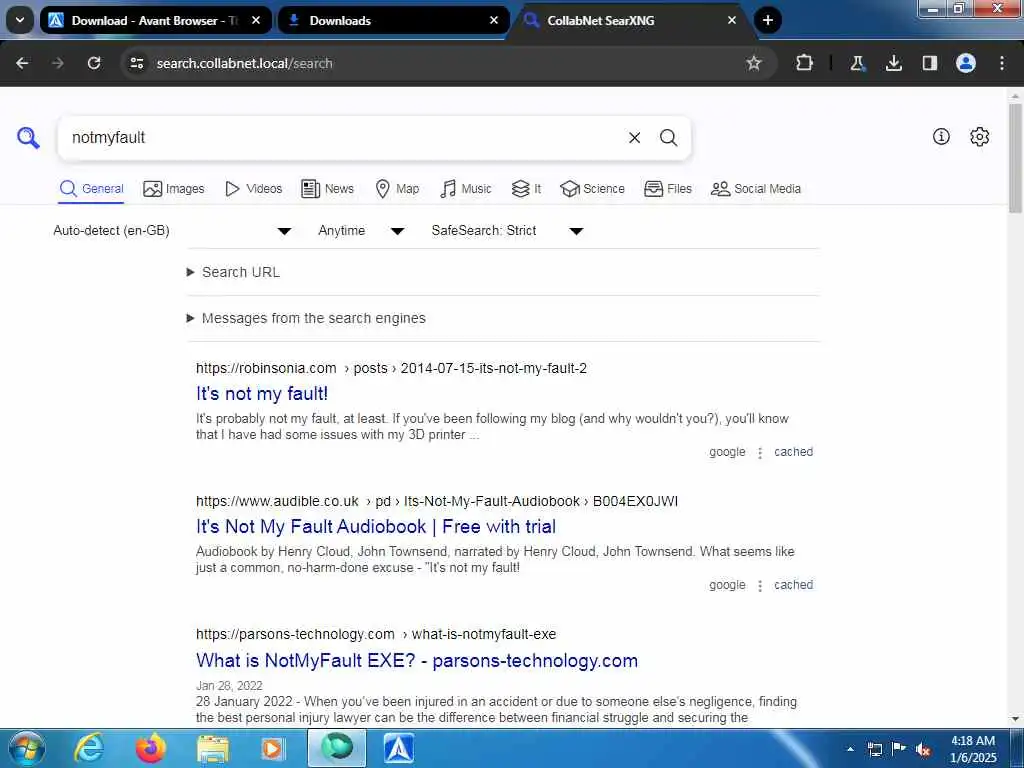Open the About info icon
This screenshot has width=1024, height=768.
click(x=941, y=136)
